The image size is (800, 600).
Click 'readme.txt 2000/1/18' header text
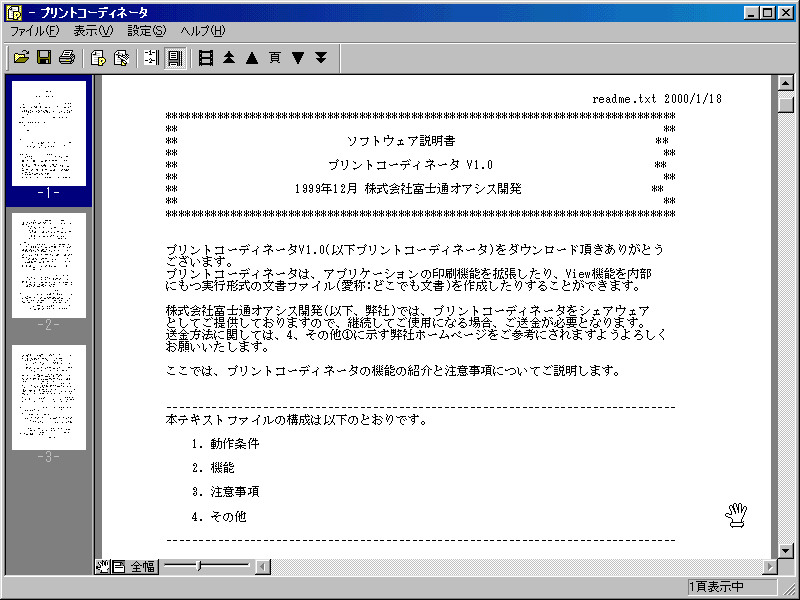[x=657, y=99]
